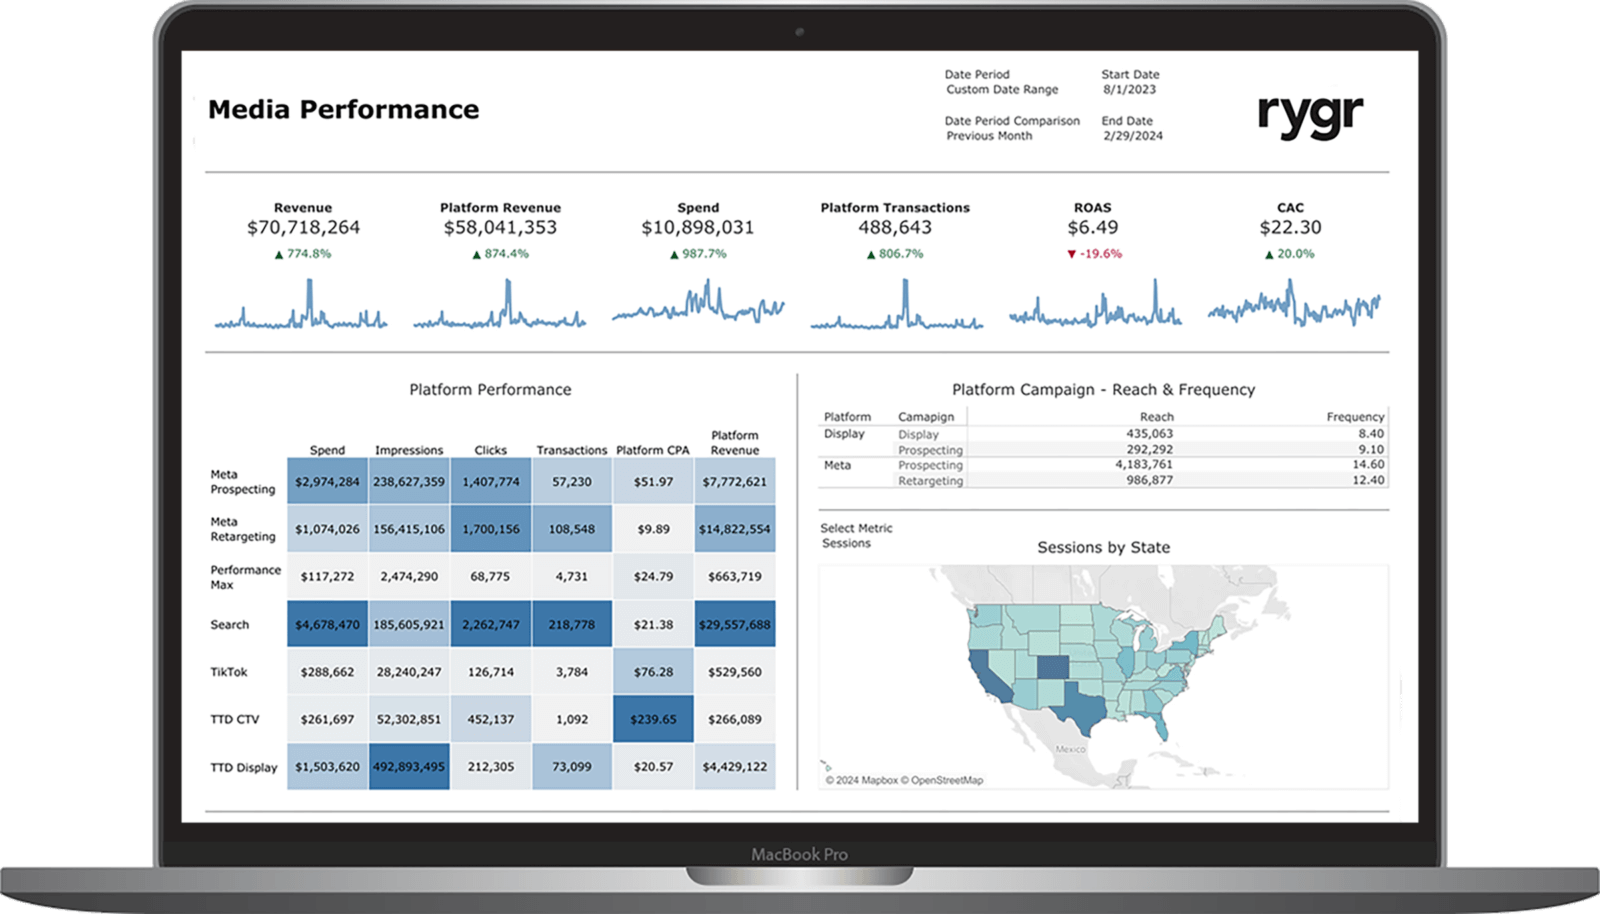Viewport: 1600px width, 914px height.
Task: Select the Meta Retargeting row label
Action: 242,529
